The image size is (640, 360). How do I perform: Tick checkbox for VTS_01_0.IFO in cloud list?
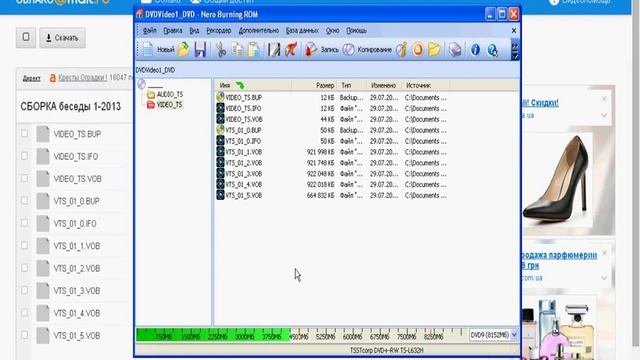coord(24,223)
